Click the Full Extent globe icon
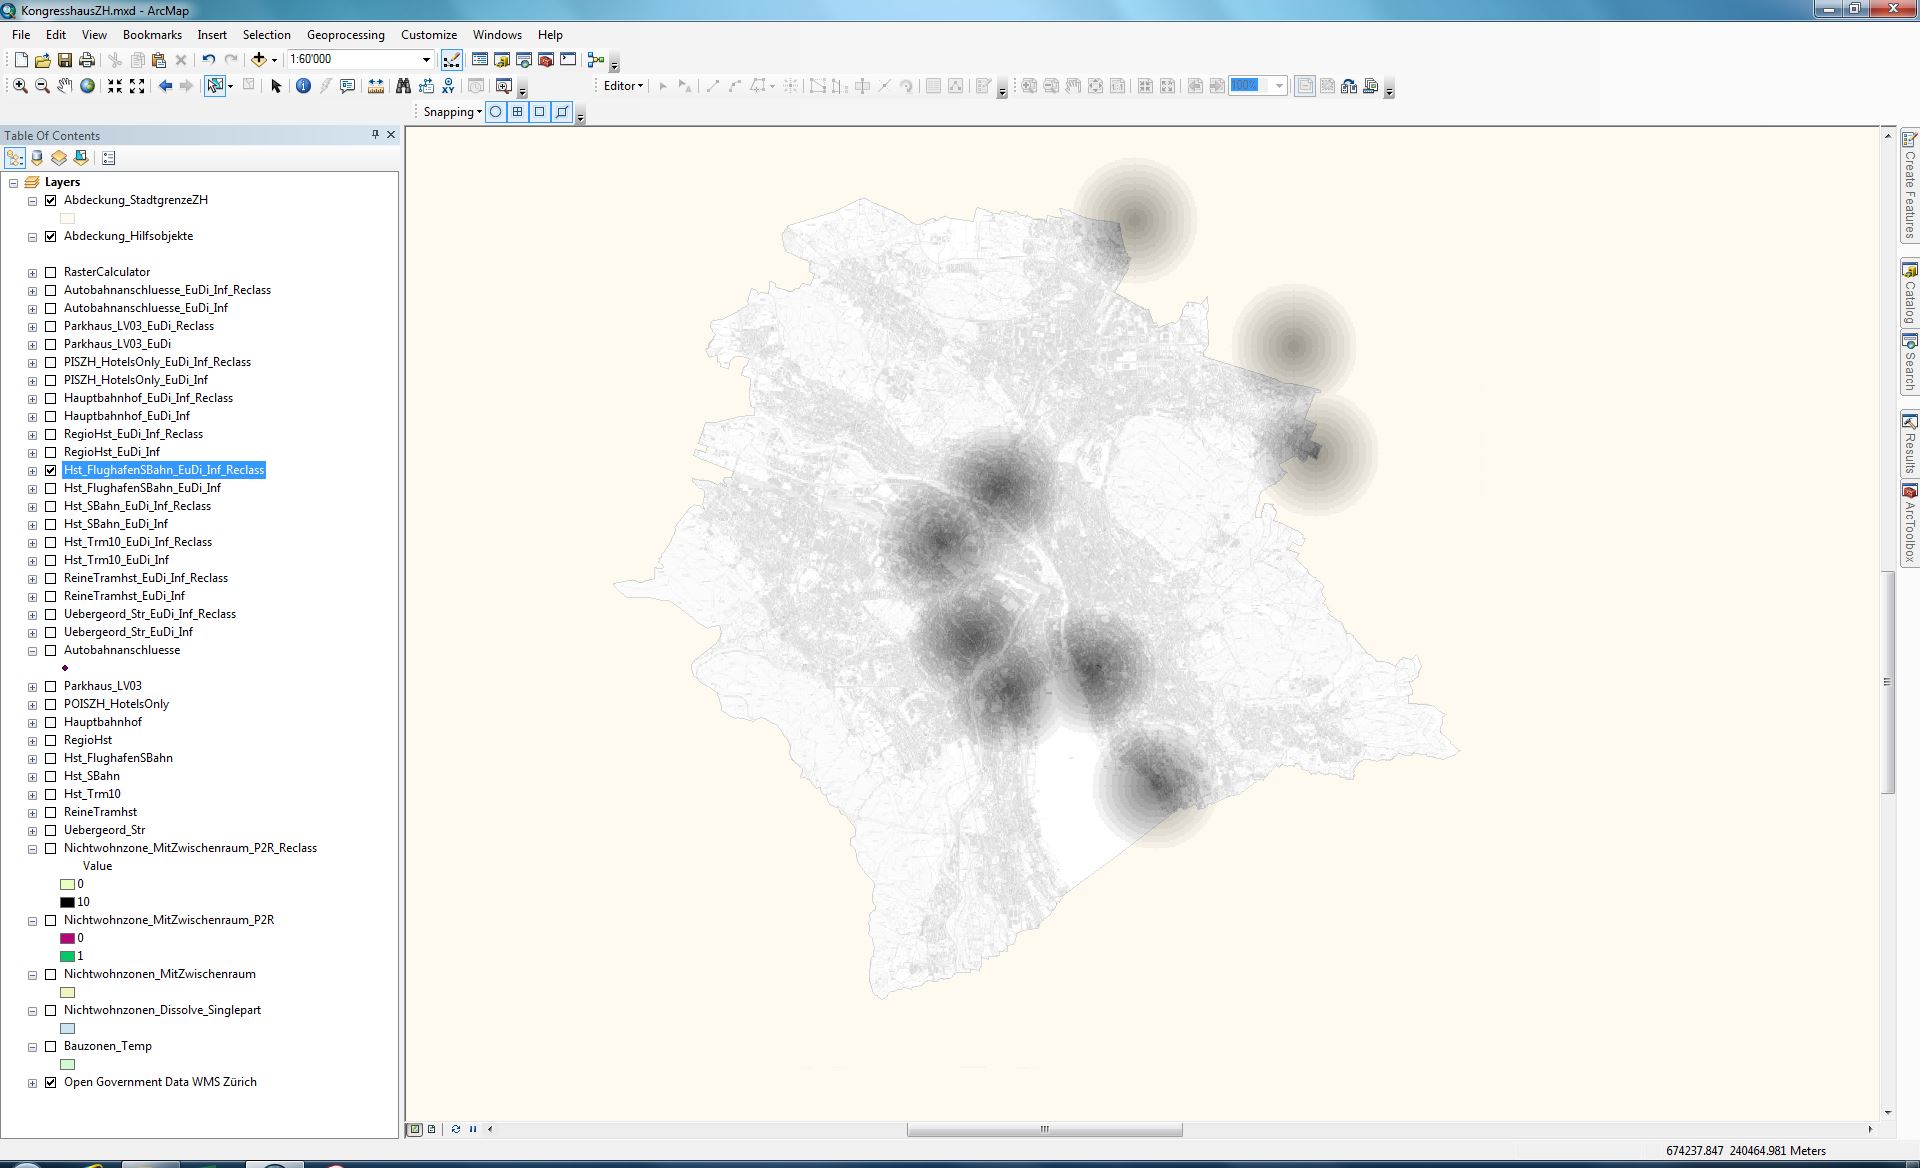The height and width of the screenshot is (1168, 1920). coord(88,86)
